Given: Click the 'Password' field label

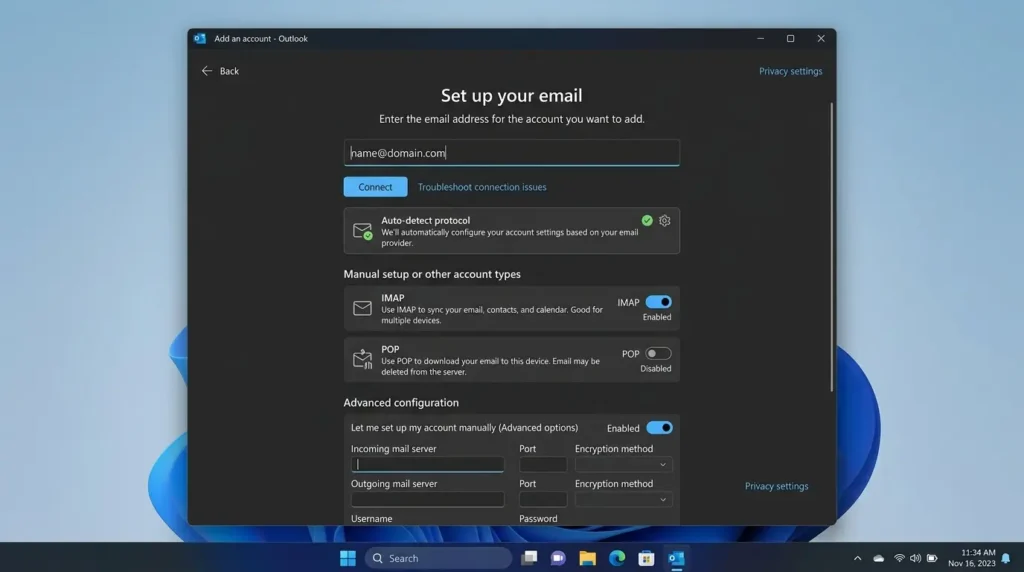Looking at the screenshot, I should click(x=538, y=518).
